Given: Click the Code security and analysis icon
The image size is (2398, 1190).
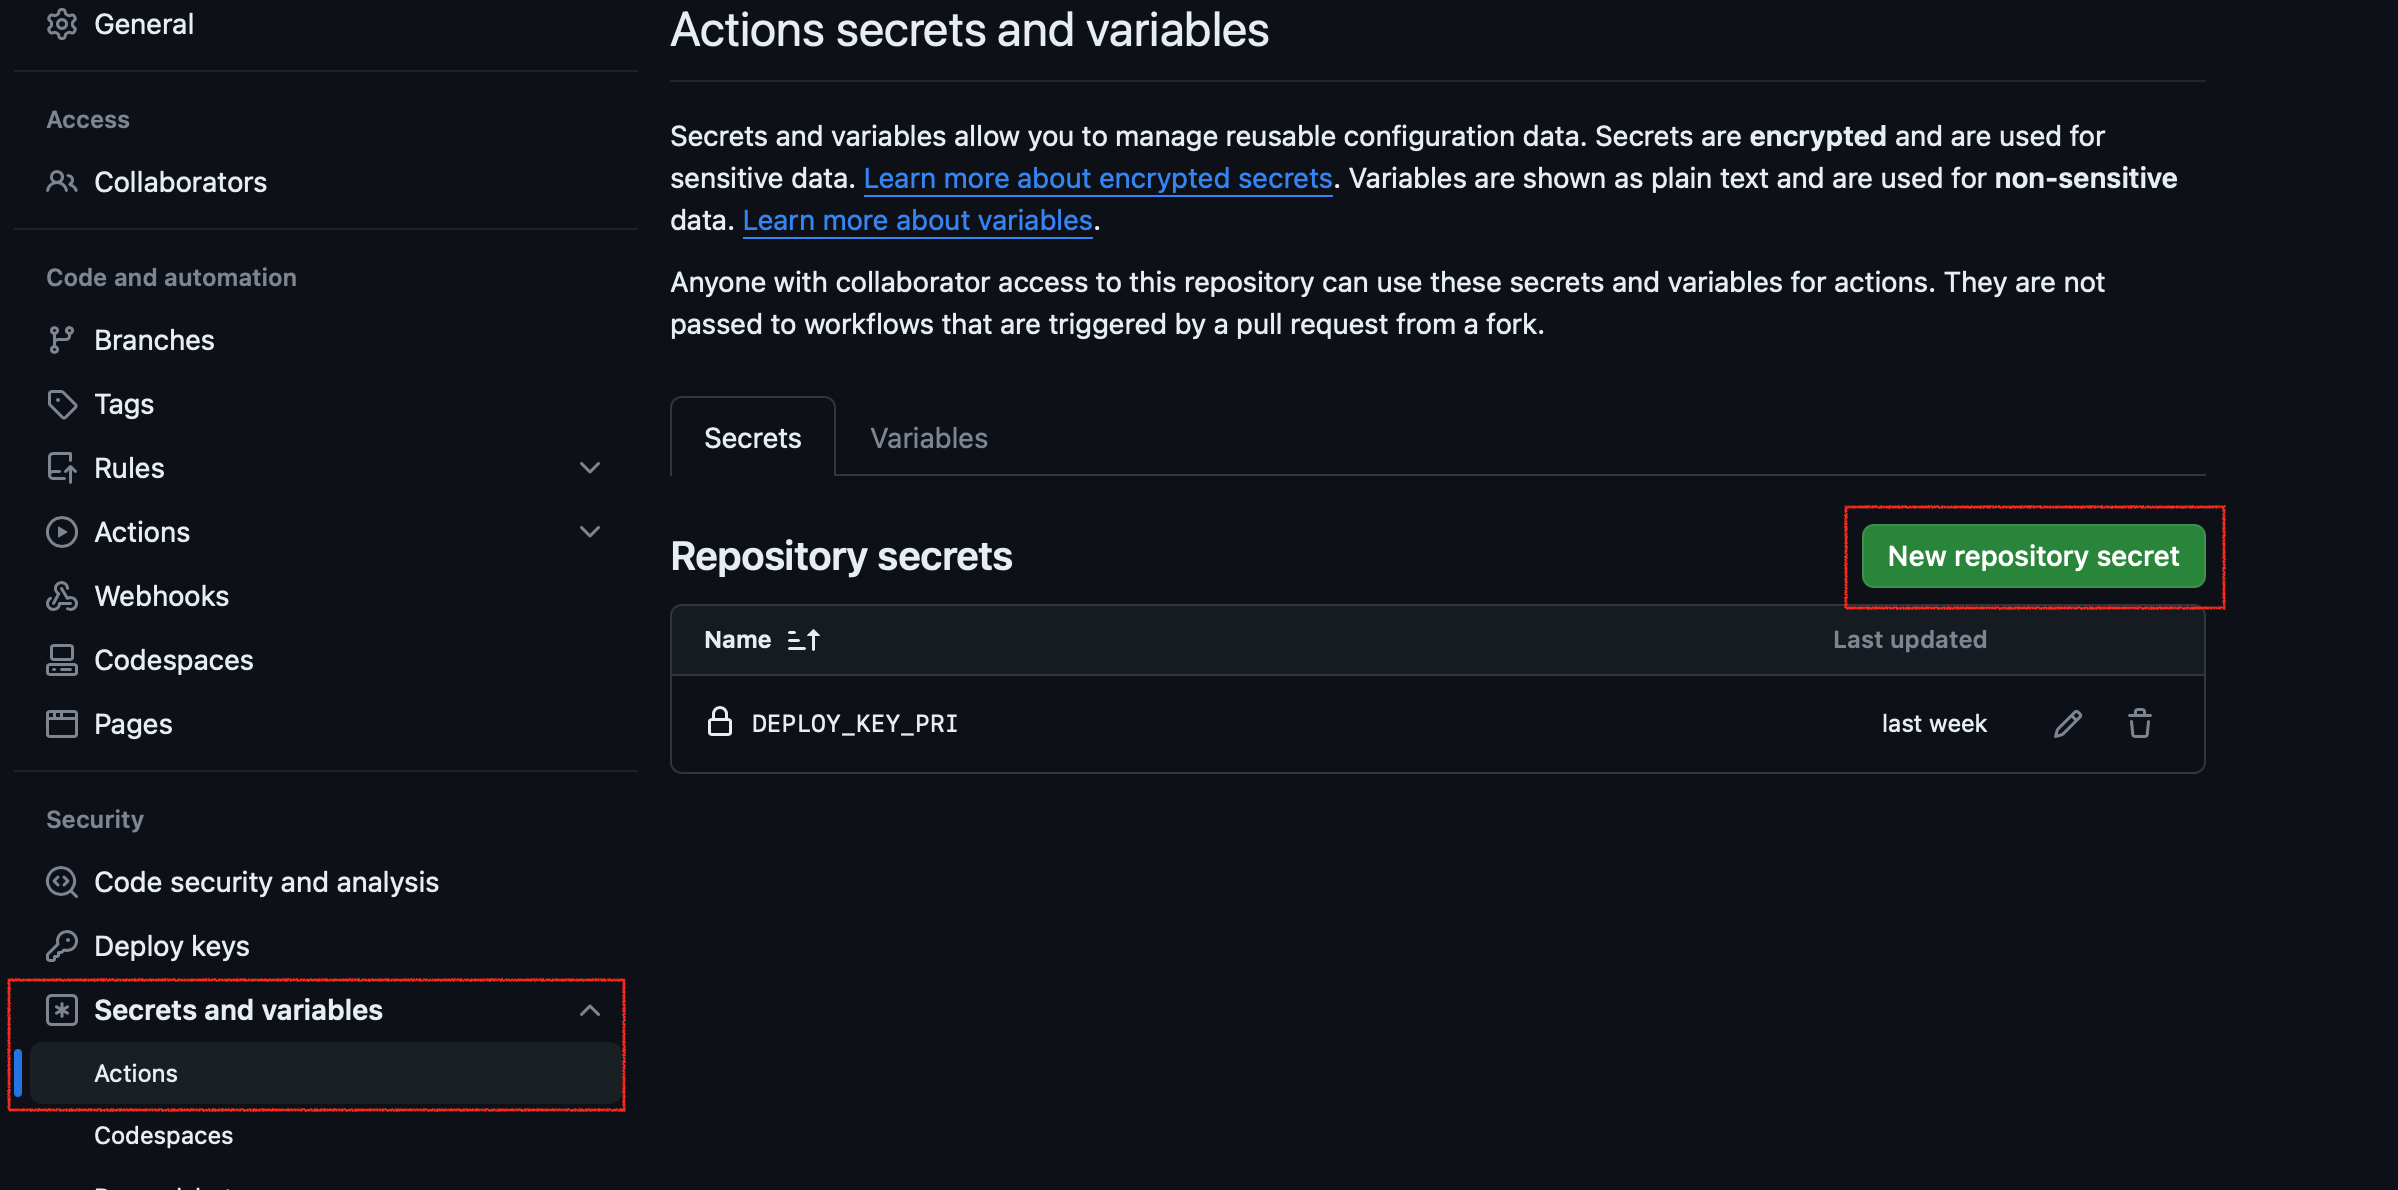Looking at the screenshot, I should click(61, 881).
